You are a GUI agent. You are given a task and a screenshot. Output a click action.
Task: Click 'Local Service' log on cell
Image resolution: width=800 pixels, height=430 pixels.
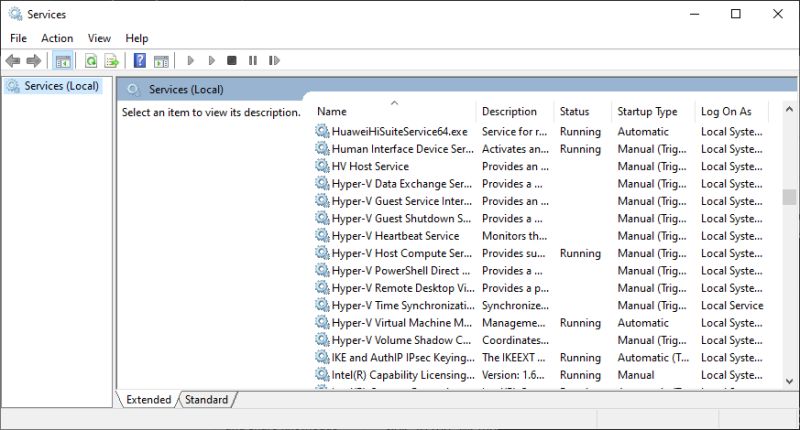click(x=732, y=305)
